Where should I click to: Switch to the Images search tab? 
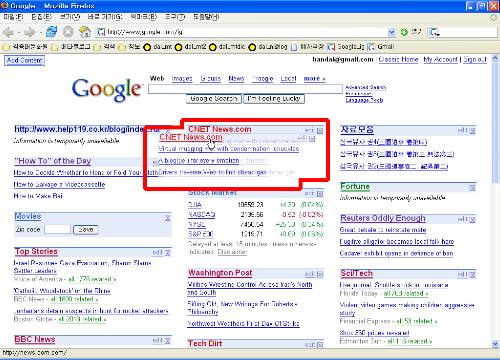click(x=182, y=79)
